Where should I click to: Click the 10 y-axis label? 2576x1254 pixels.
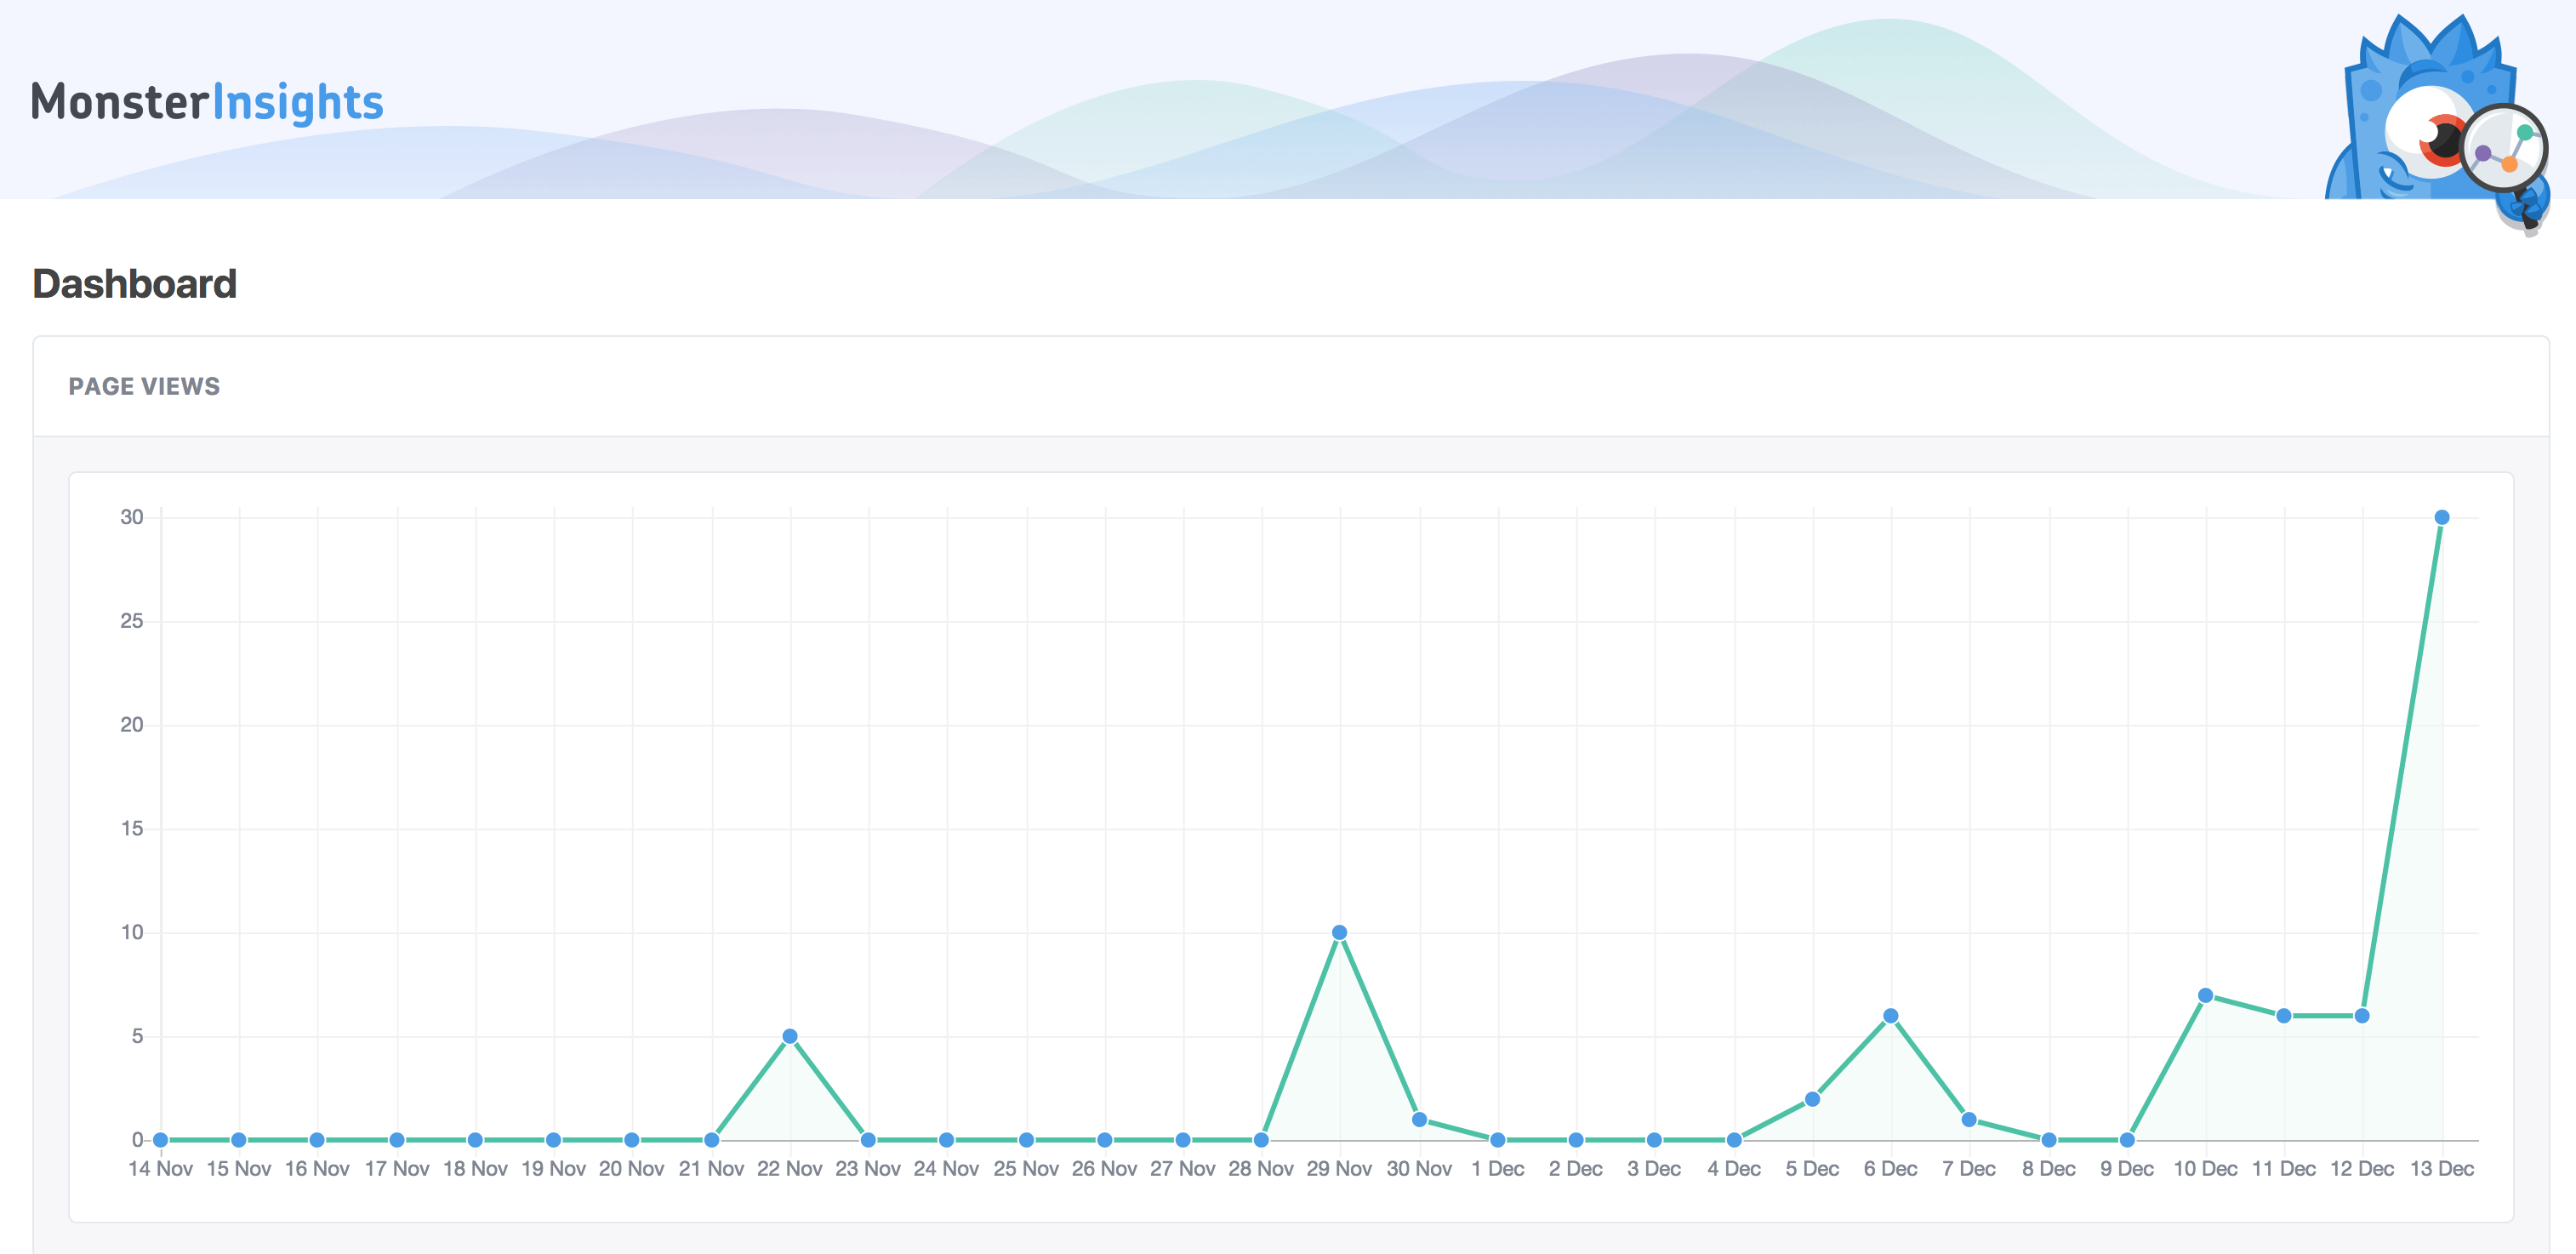(x=132, y=932)
